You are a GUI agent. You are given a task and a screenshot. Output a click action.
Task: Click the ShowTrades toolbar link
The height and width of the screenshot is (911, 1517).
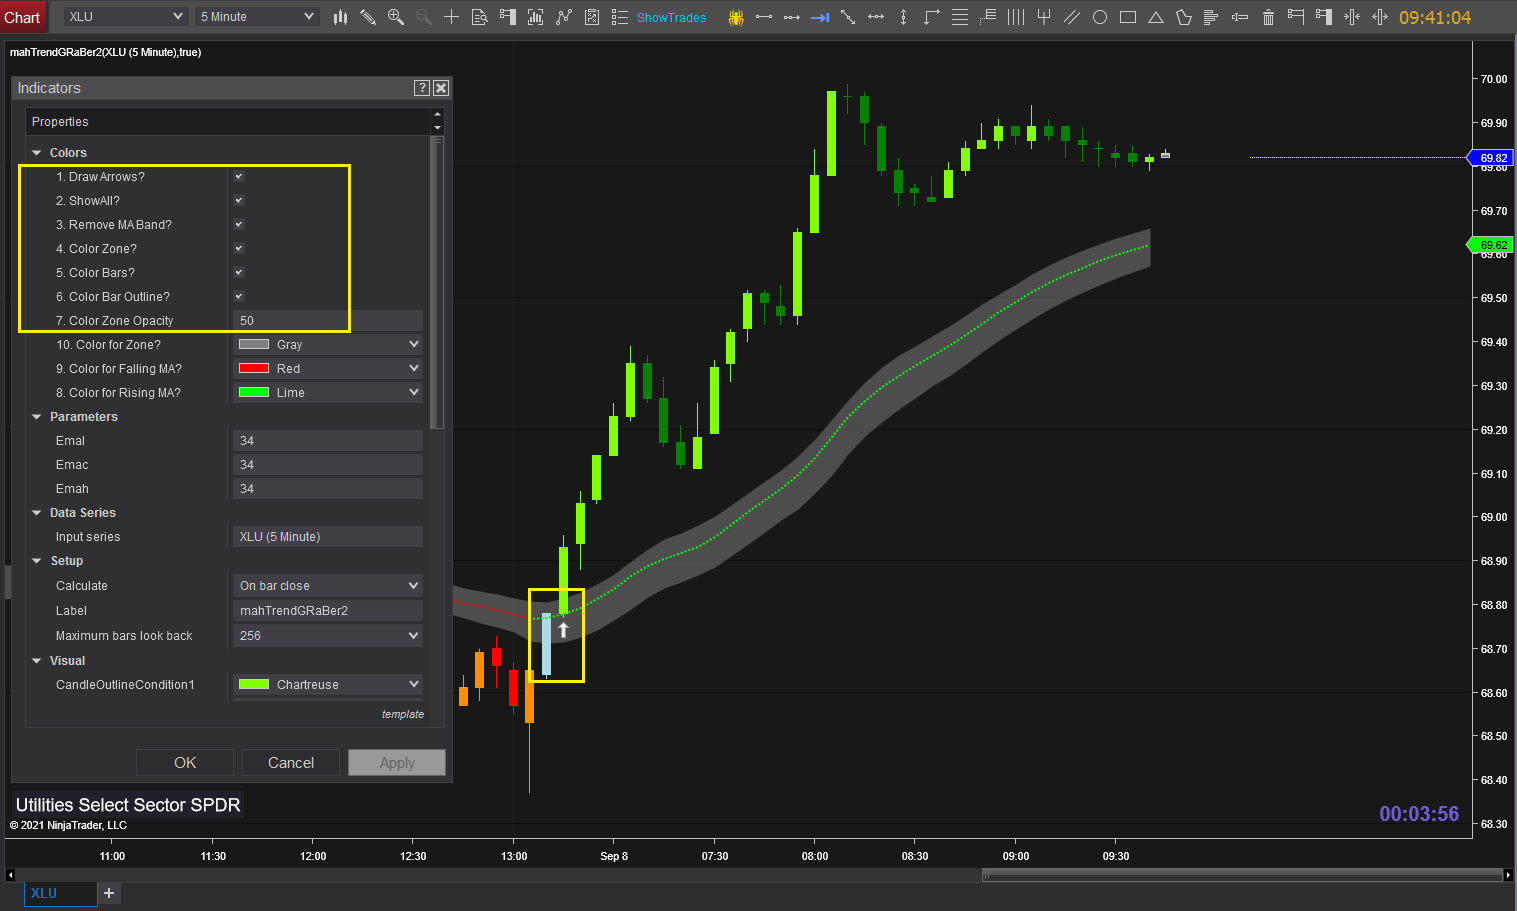671,17
